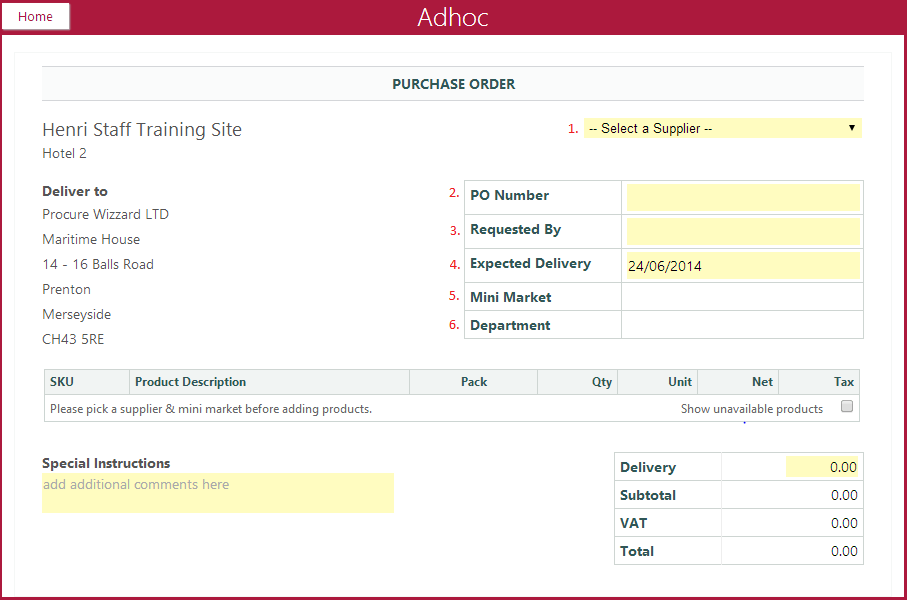This screenshot has width=907, height=600.
Task: Select the Henri Staff Training Site title
Action: click(x=142, y=129)
